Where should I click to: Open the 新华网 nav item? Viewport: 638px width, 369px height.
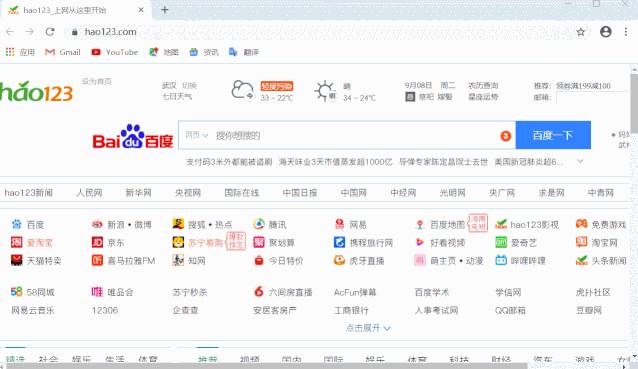click(x=138, y=192)
